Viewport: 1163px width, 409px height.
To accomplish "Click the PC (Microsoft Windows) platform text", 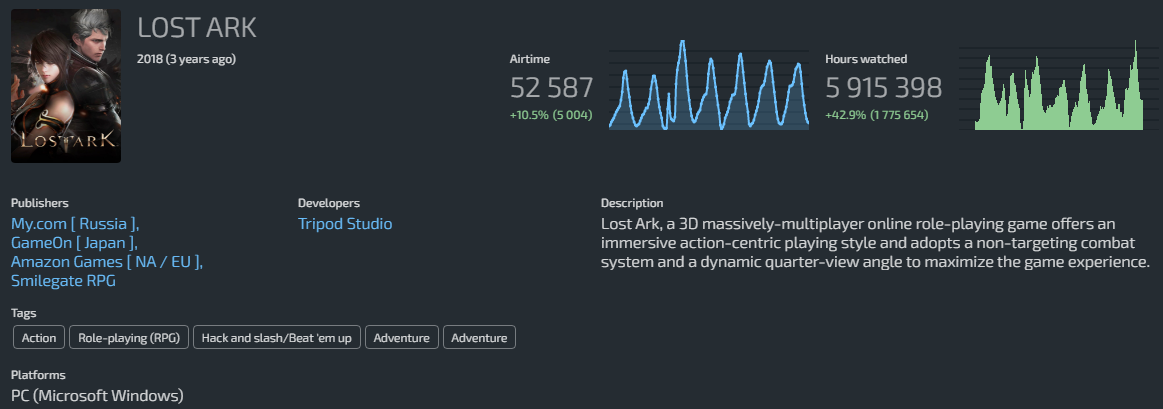I will [x=97, y=396].
